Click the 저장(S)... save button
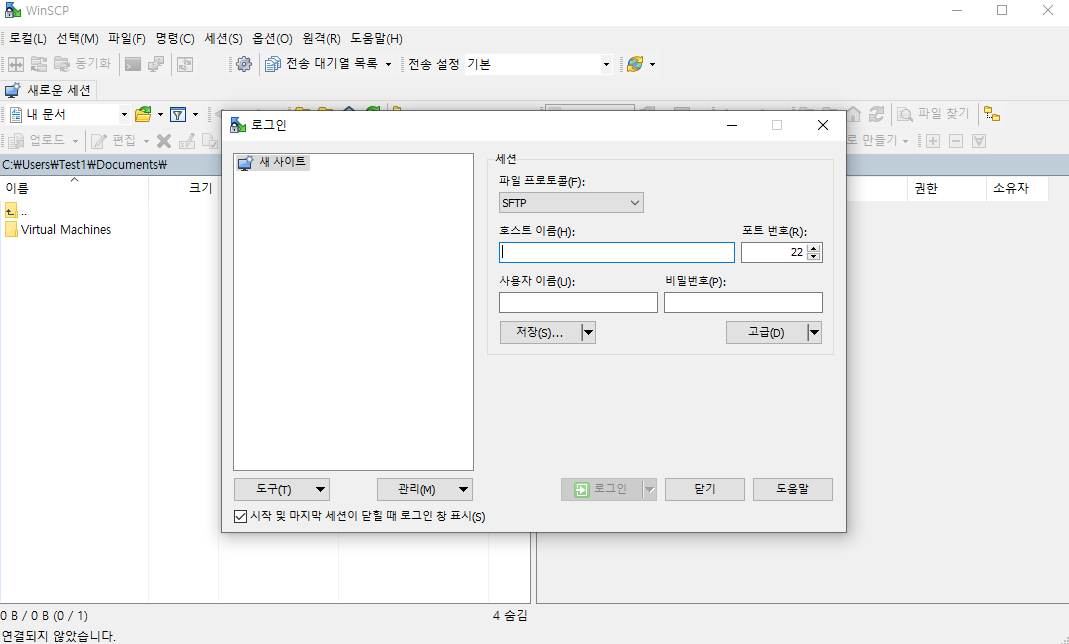This screenshot has width=1069, height=644. tap(540, 333)
